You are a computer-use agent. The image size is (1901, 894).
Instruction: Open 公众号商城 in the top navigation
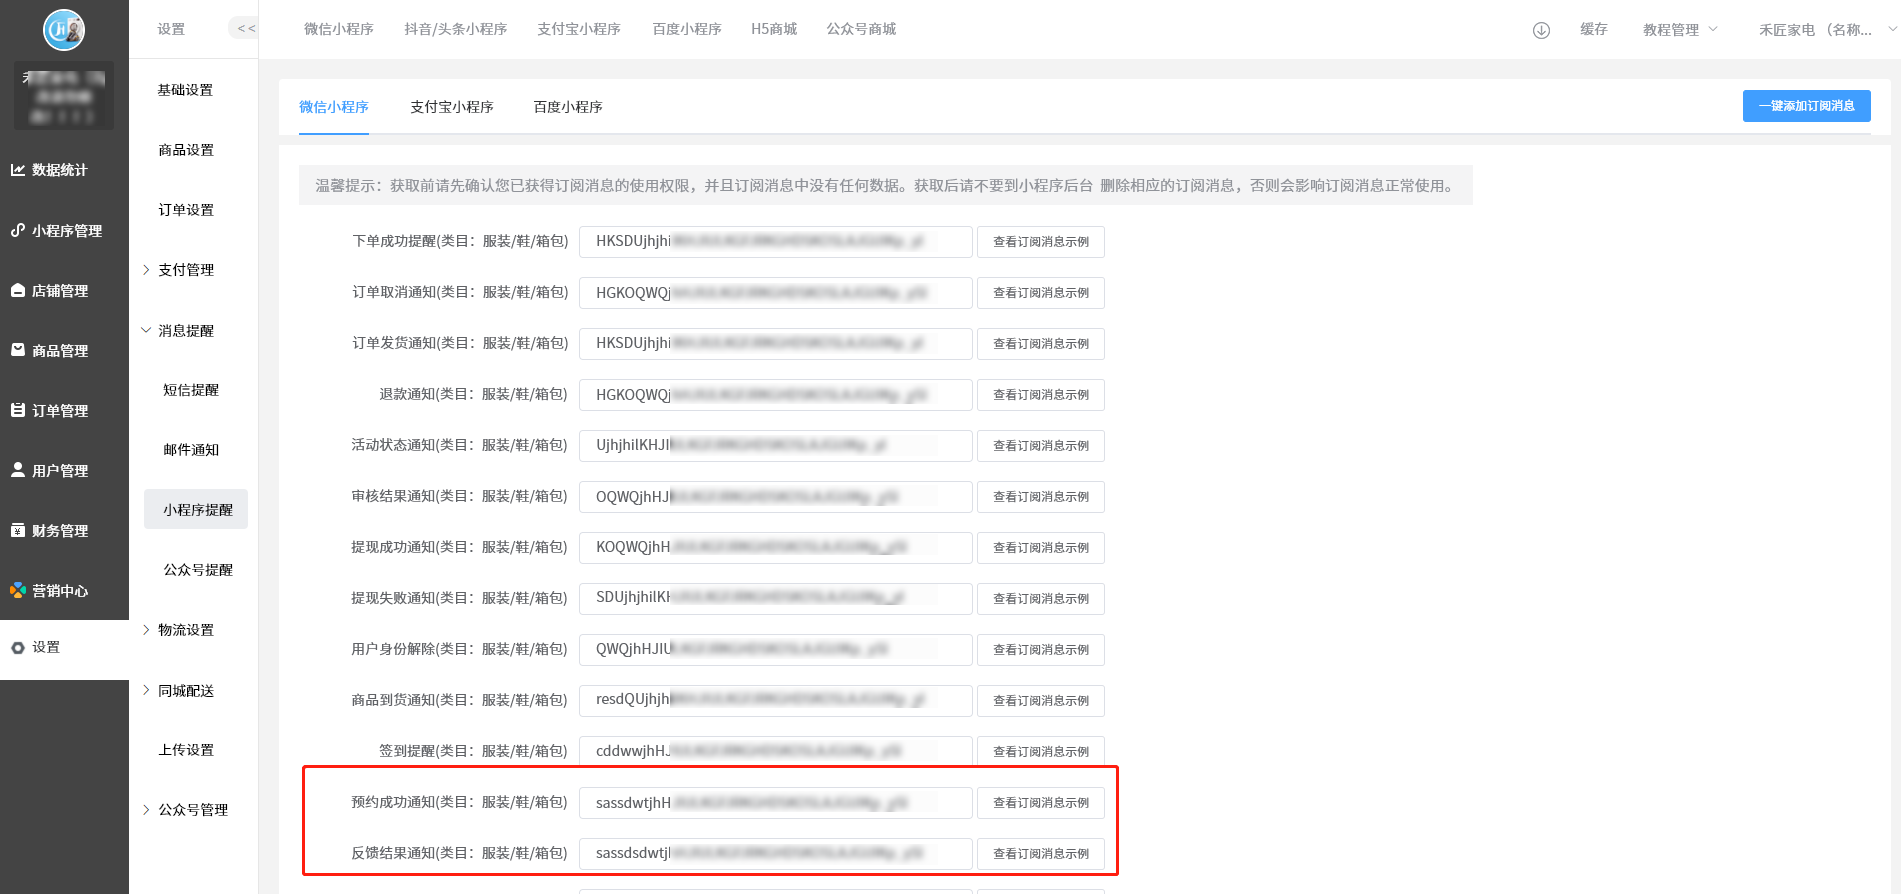(861, 29)
